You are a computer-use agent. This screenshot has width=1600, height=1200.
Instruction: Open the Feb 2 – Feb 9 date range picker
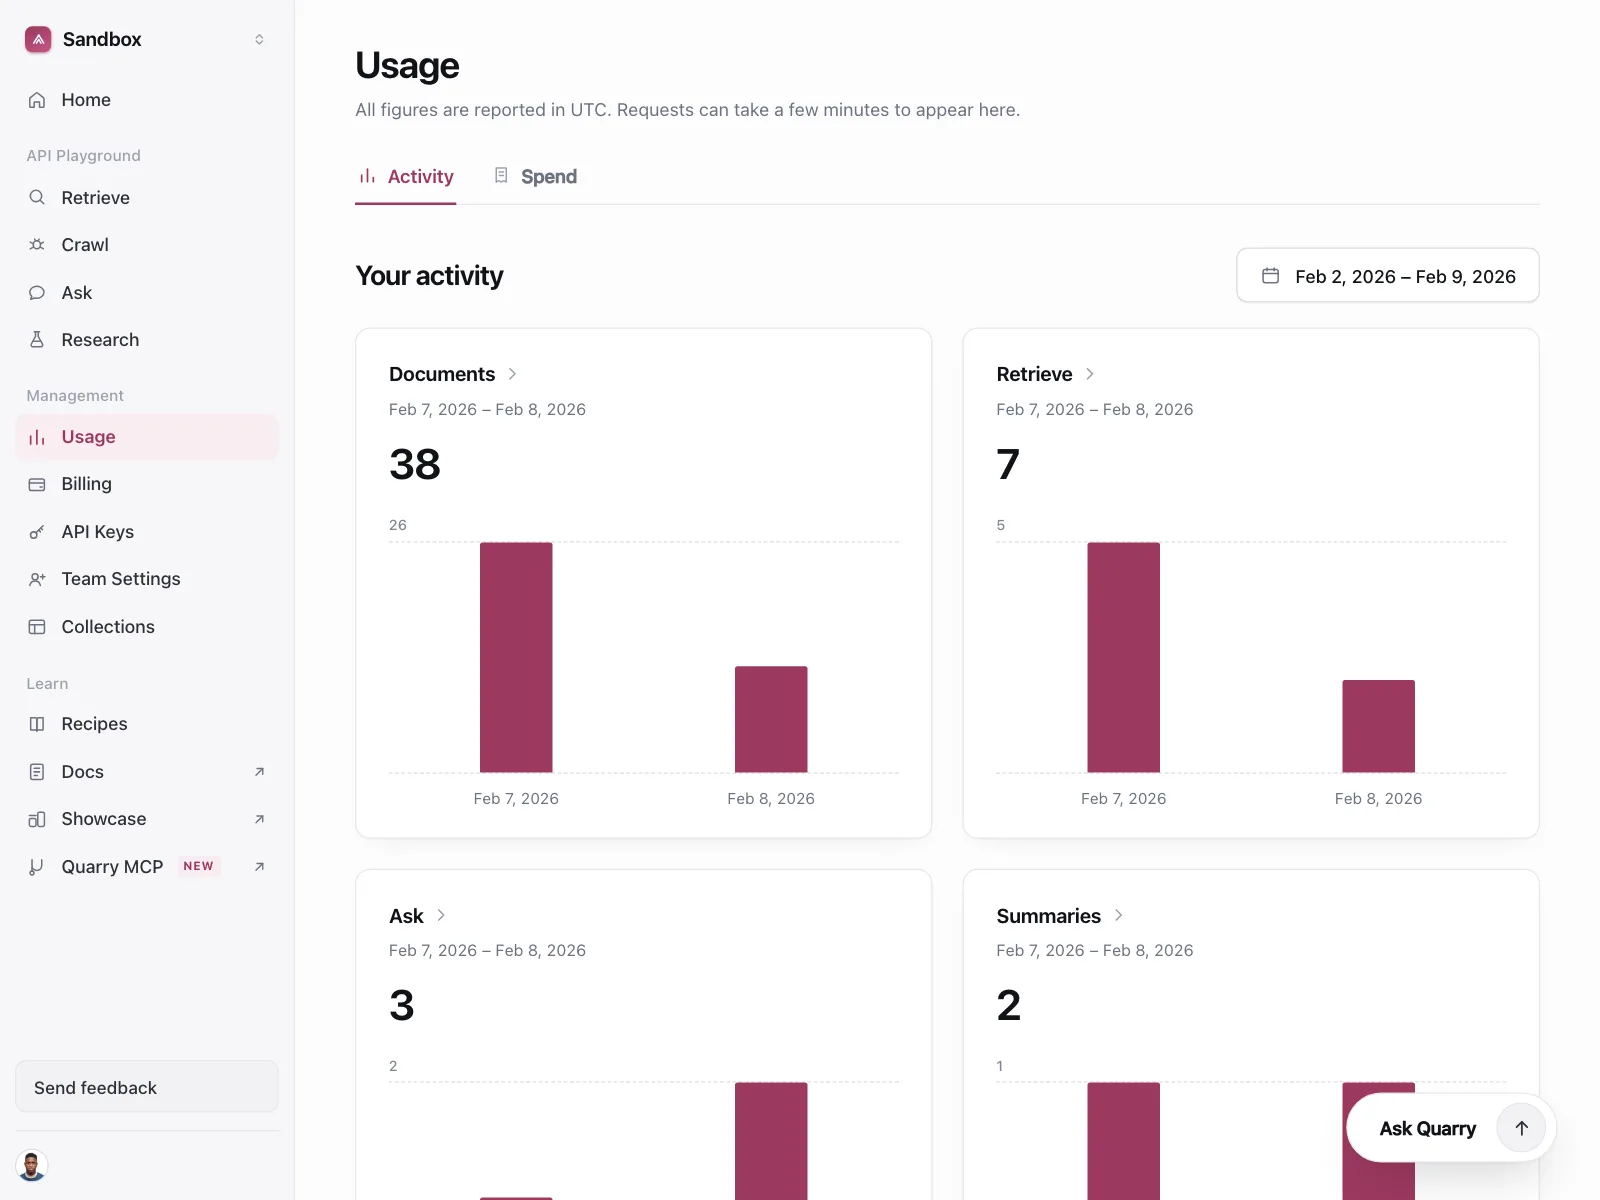click(x=1387, y=275)
